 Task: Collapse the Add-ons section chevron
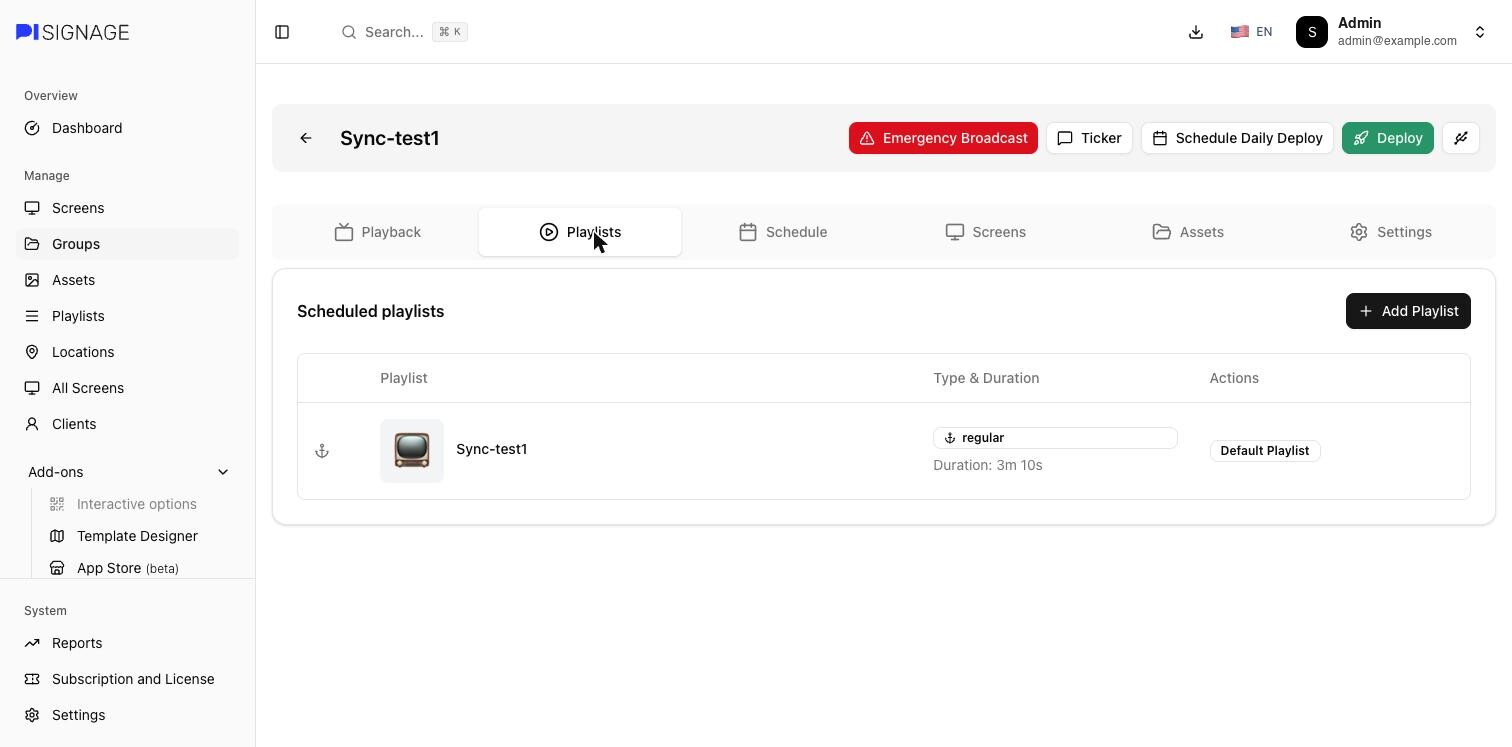click(223, 472)
